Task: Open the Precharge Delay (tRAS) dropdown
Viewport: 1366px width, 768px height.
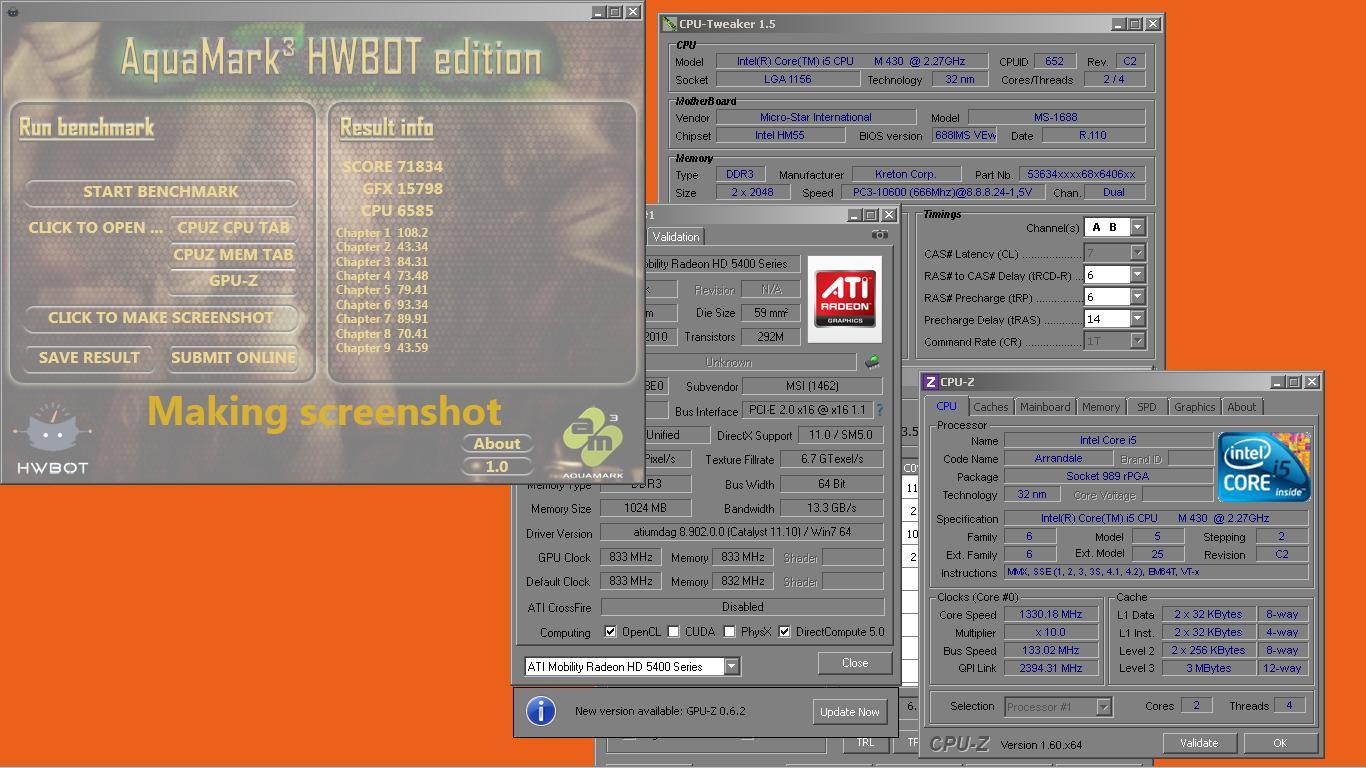Action: [1137, 319]
